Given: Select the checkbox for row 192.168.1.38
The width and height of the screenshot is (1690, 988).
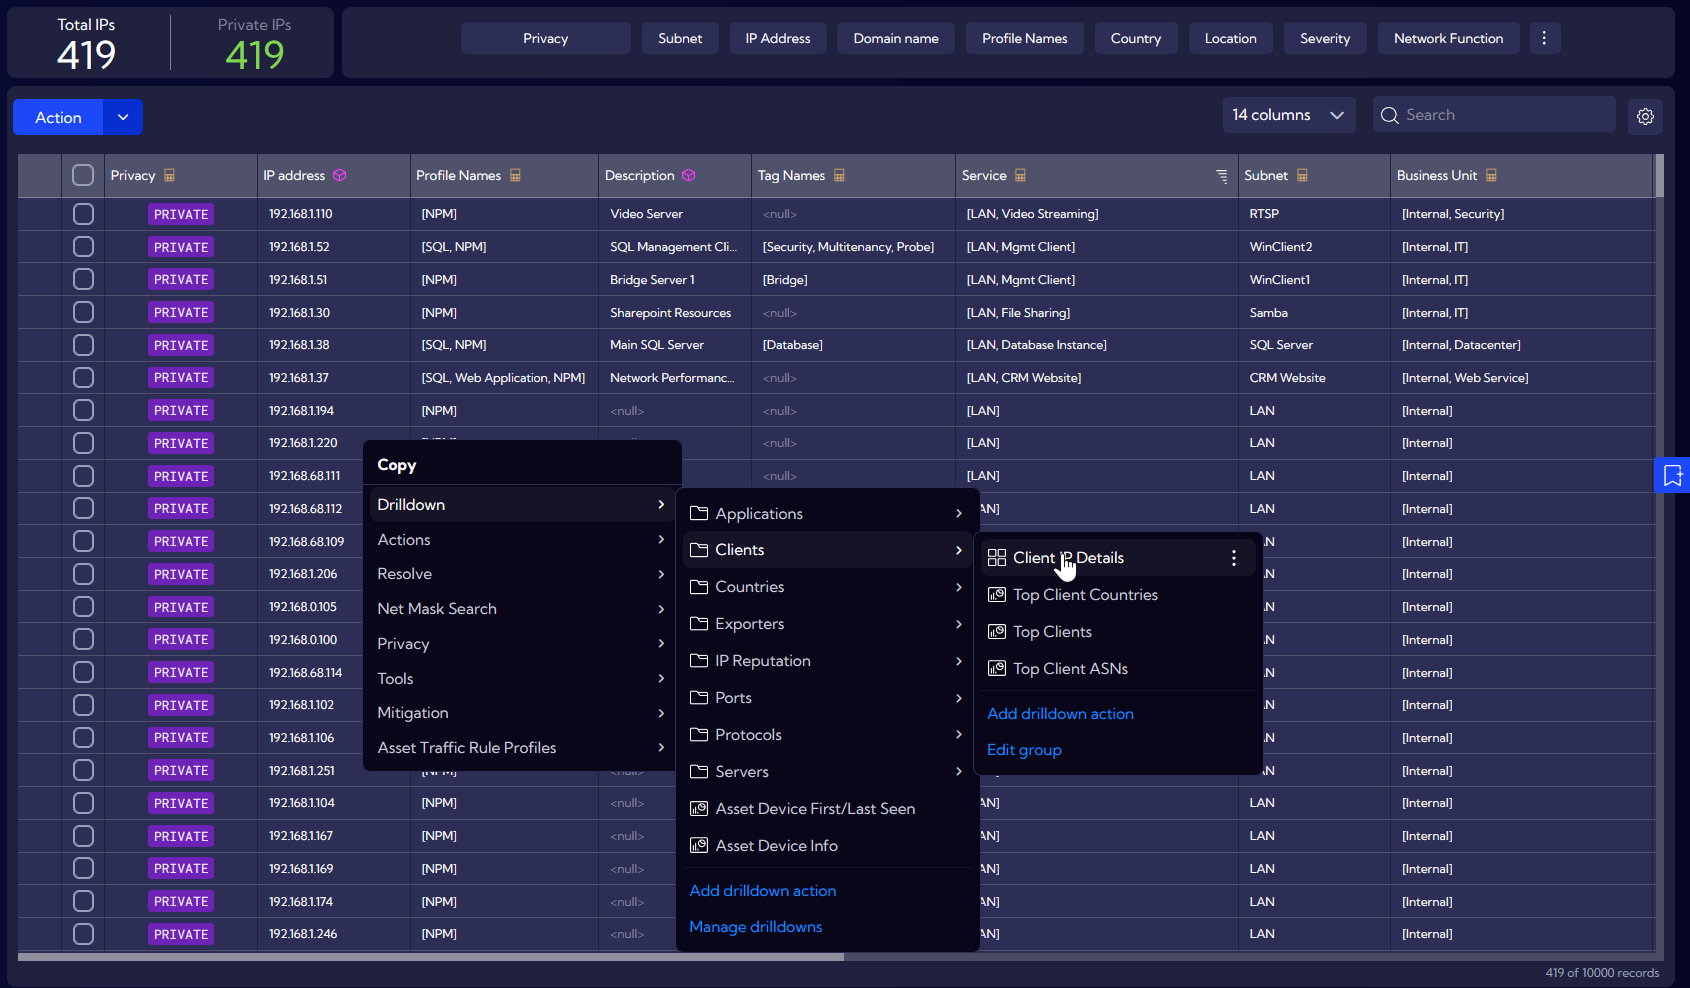Looking at the screenshot, I should click(83, 345).
